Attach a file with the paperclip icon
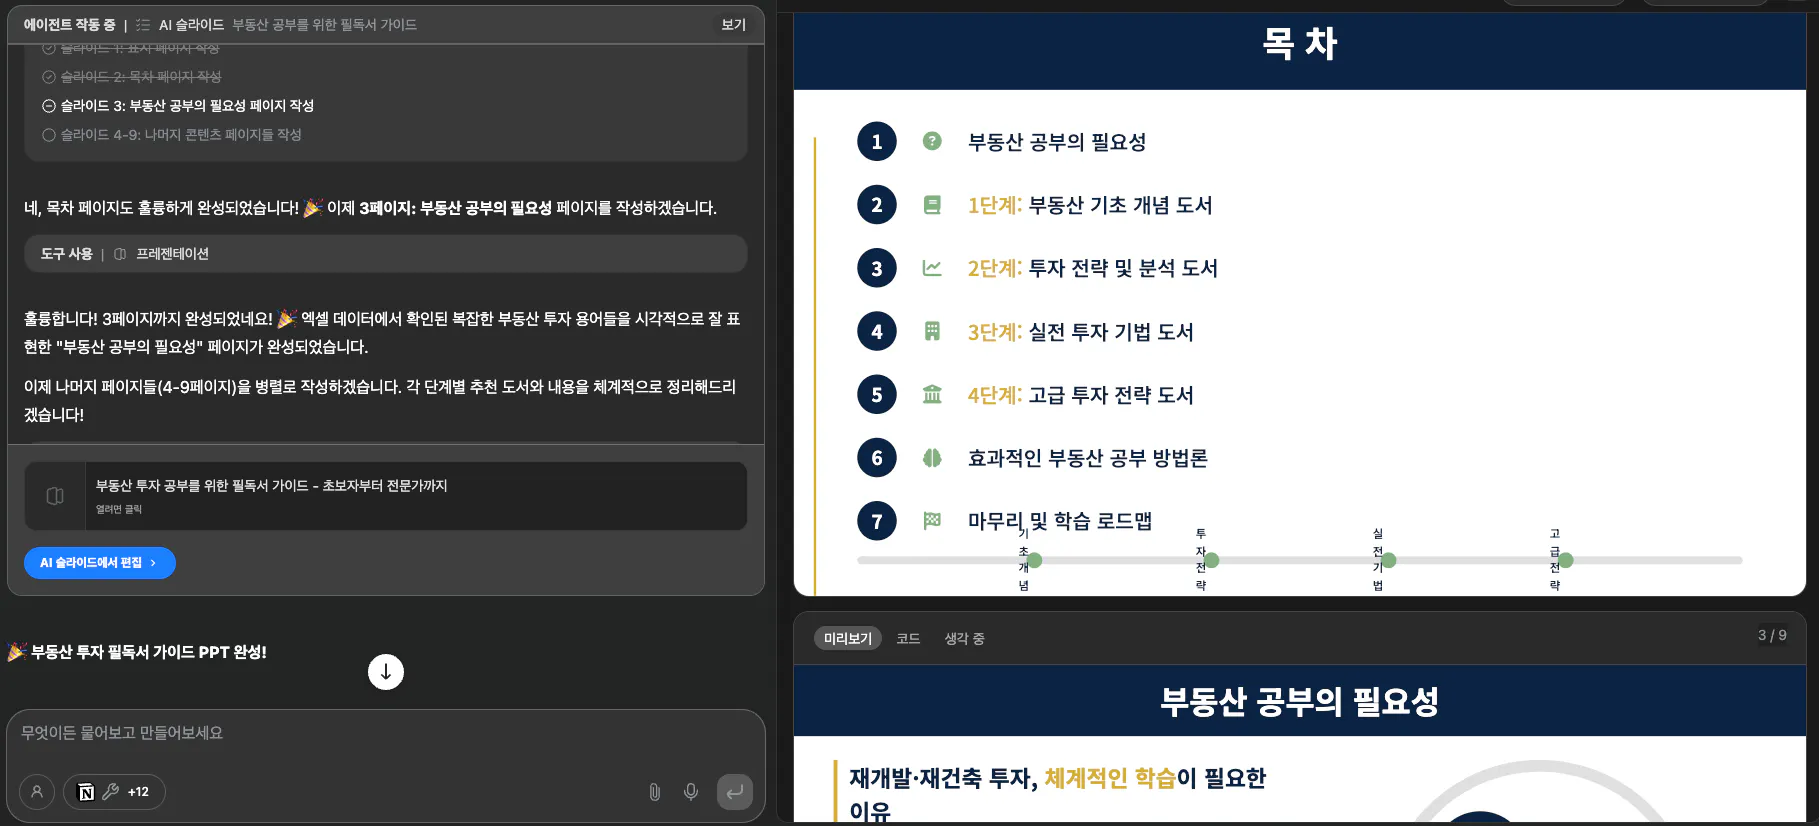Image resolution: width=1819 pixels, height=826 pixels. [x=654, y=792]
